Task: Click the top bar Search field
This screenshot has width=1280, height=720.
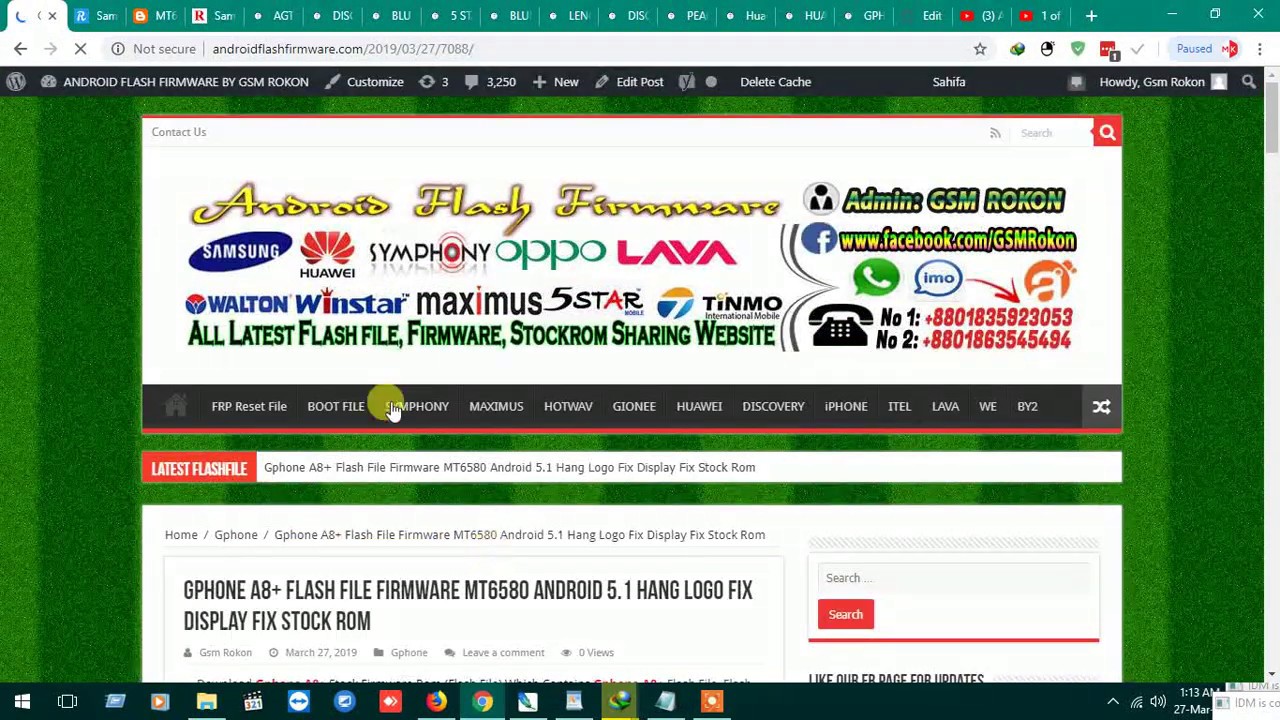Action: click(1050, 133)
